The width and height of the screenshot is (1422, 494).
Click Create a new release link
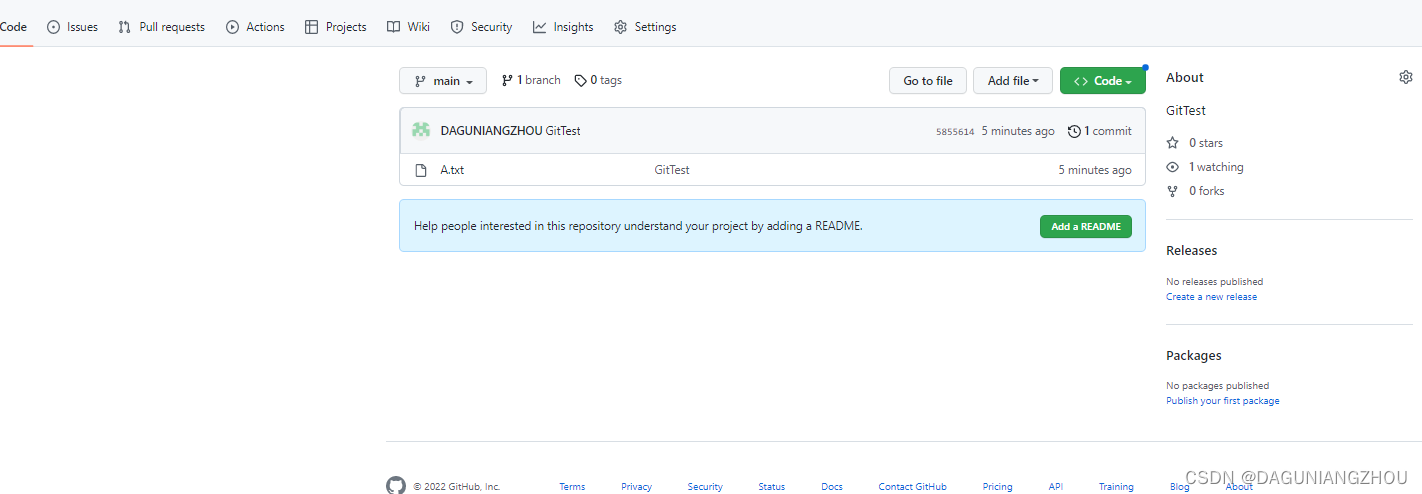[x=1211, y=297]
